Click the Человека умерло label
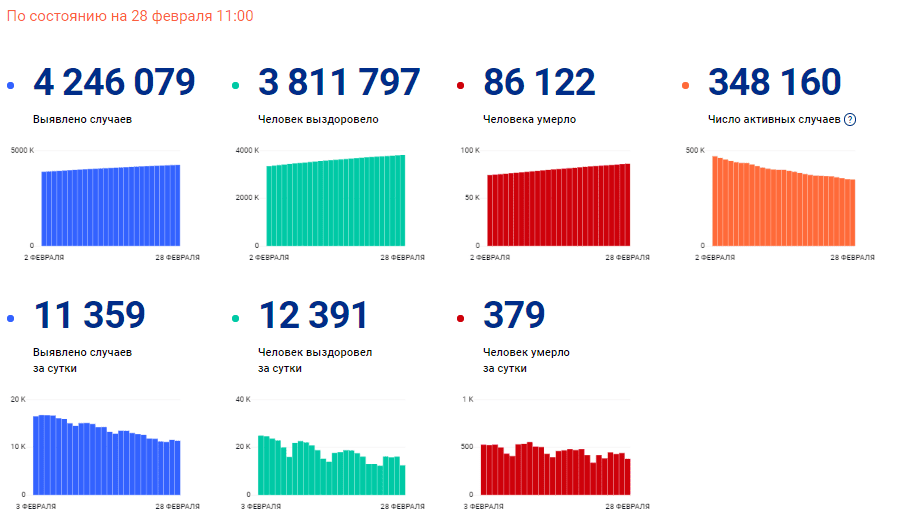Screen dimensions: 903x523 [x=529, y=120]
